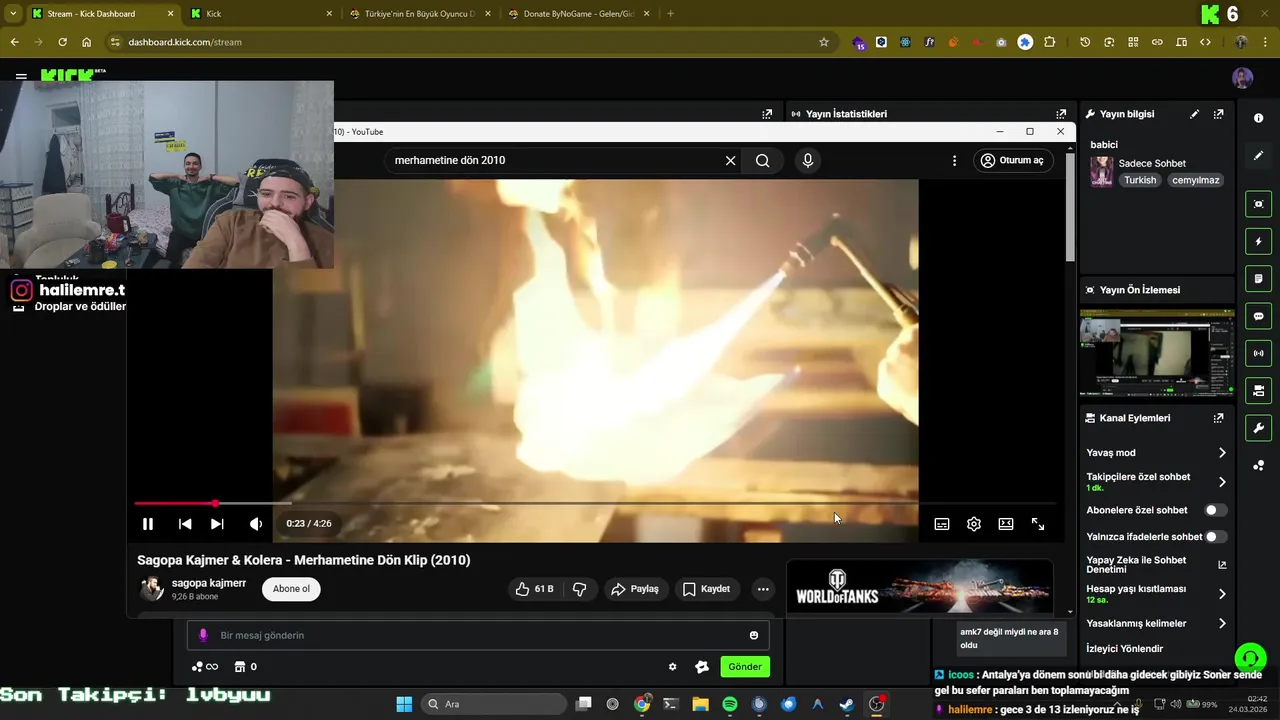1280x720 pixels.
Task: Toggle Abonelere özel sohbet switch
Action: point(1215,510)
